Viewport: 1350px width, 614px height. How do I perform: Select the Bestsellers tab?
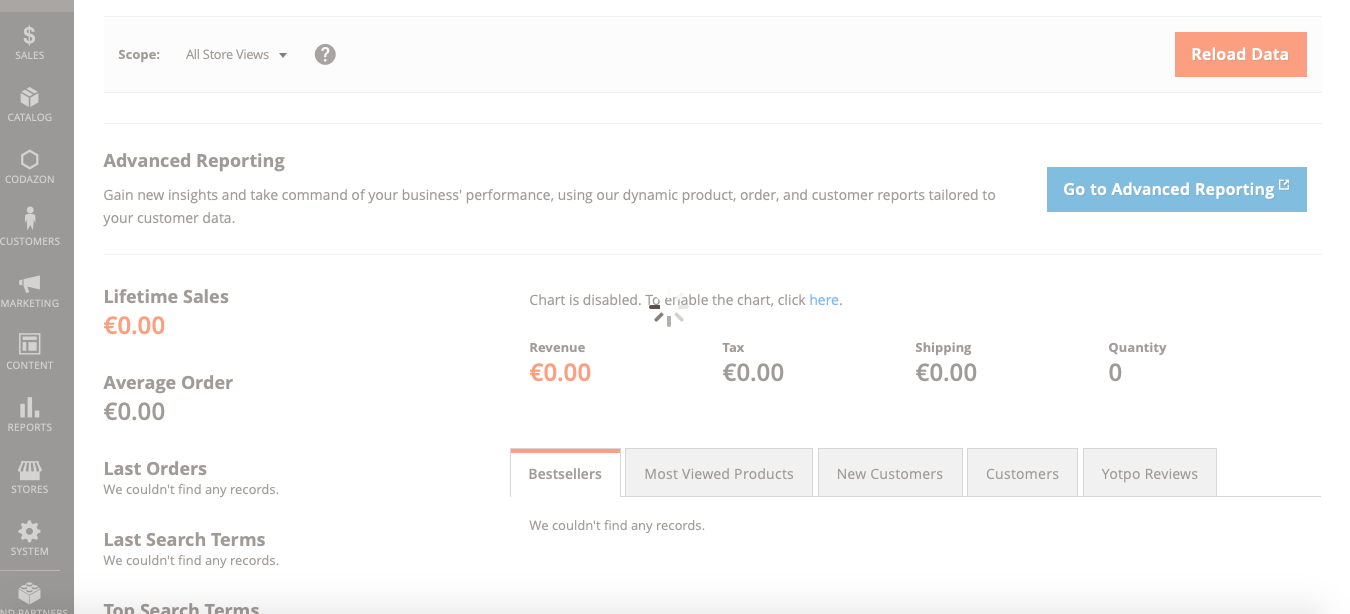point(565,472)
